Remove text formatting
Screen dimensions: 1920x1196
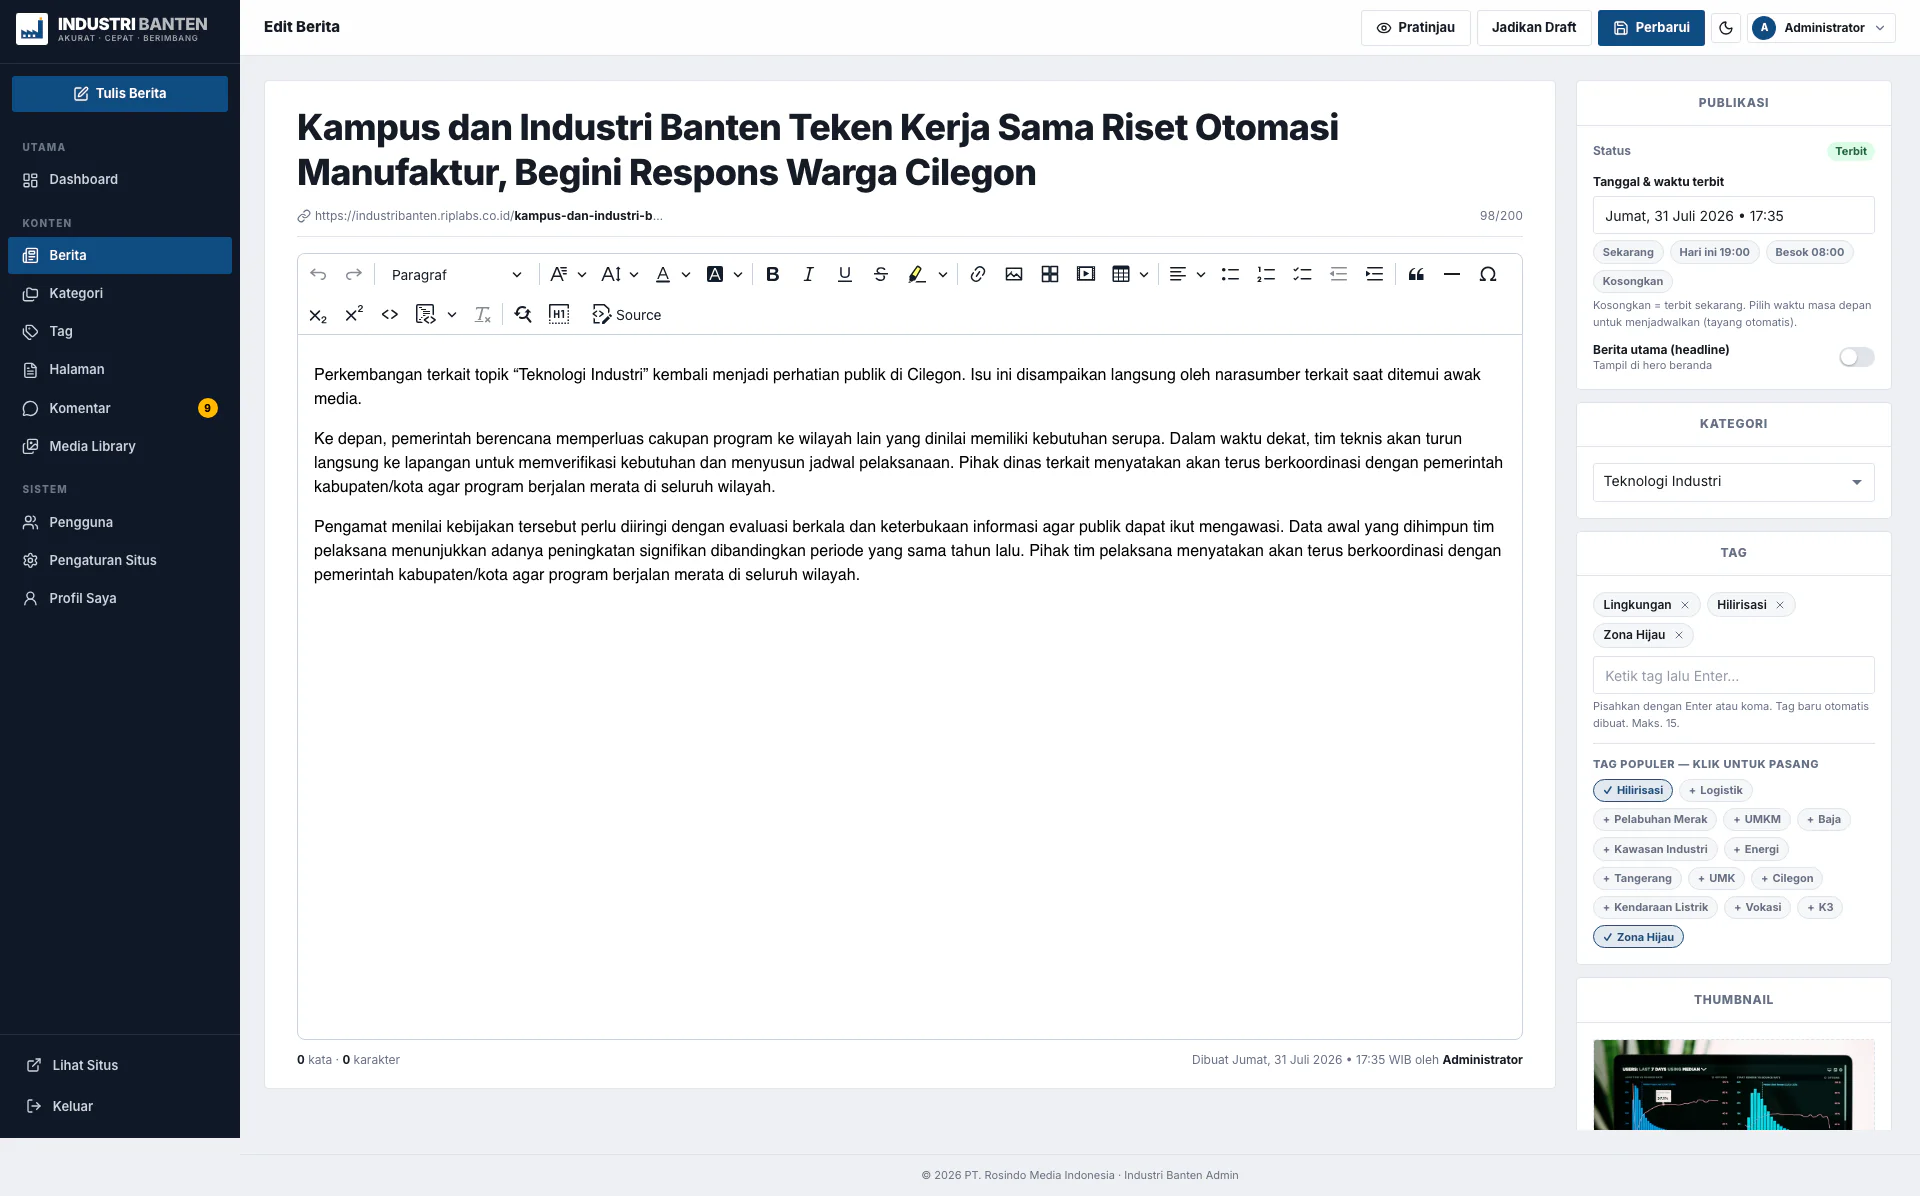[482, 314]
